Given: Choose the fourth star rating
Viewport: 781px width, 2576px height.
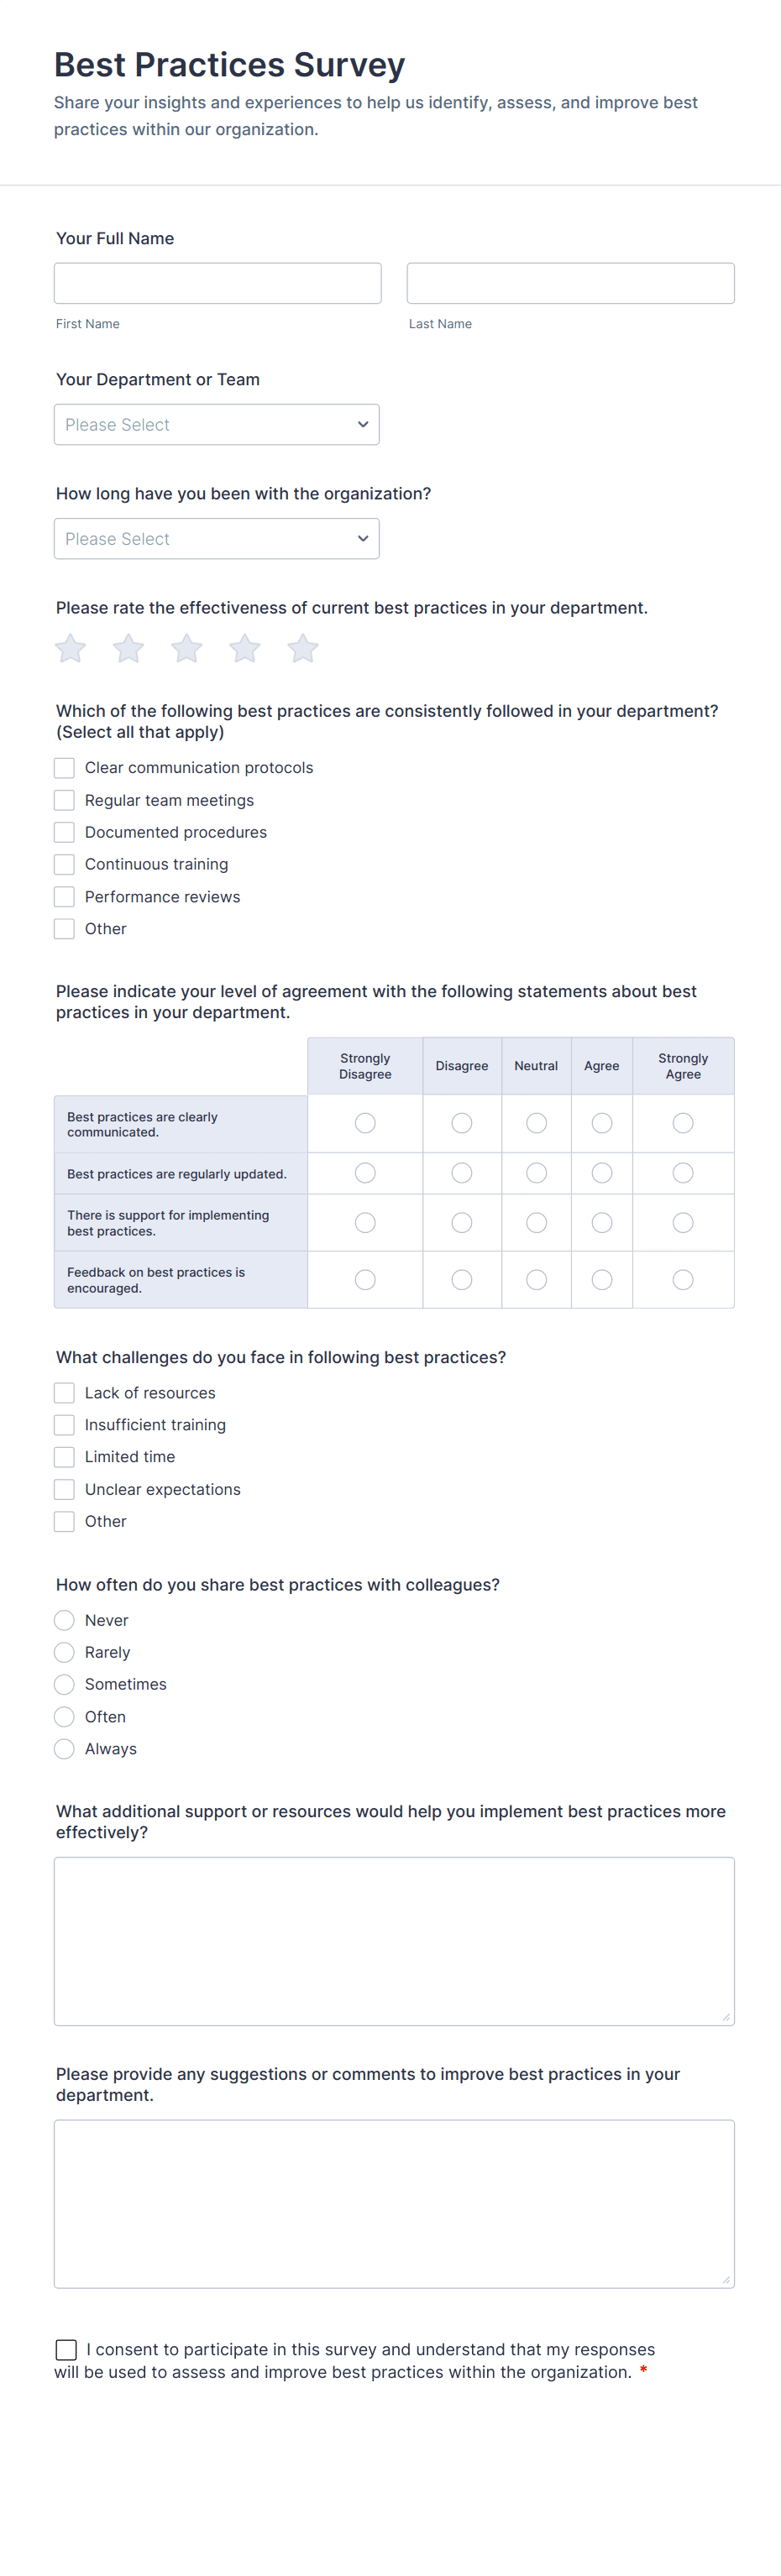Looking at the screenshot, I should click(245, 649).
